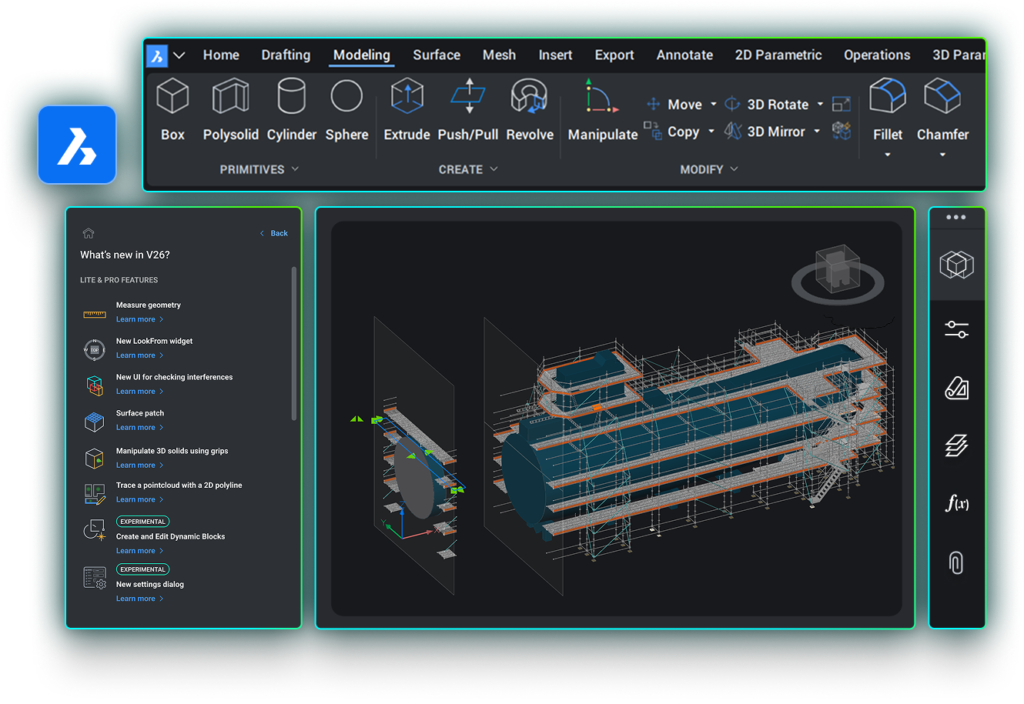Click the Polysolid tool icon

click(231, 98)
